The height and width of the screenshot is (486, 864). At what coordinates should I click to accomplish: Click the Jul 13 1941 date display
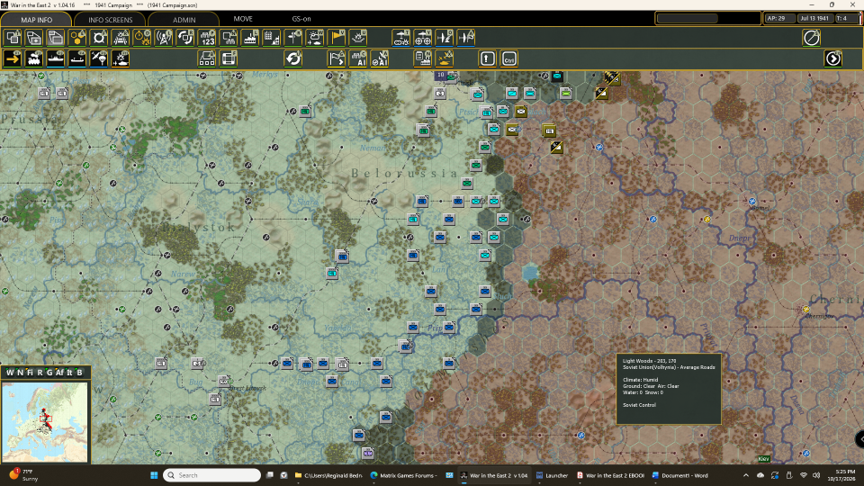pos(814,18)
